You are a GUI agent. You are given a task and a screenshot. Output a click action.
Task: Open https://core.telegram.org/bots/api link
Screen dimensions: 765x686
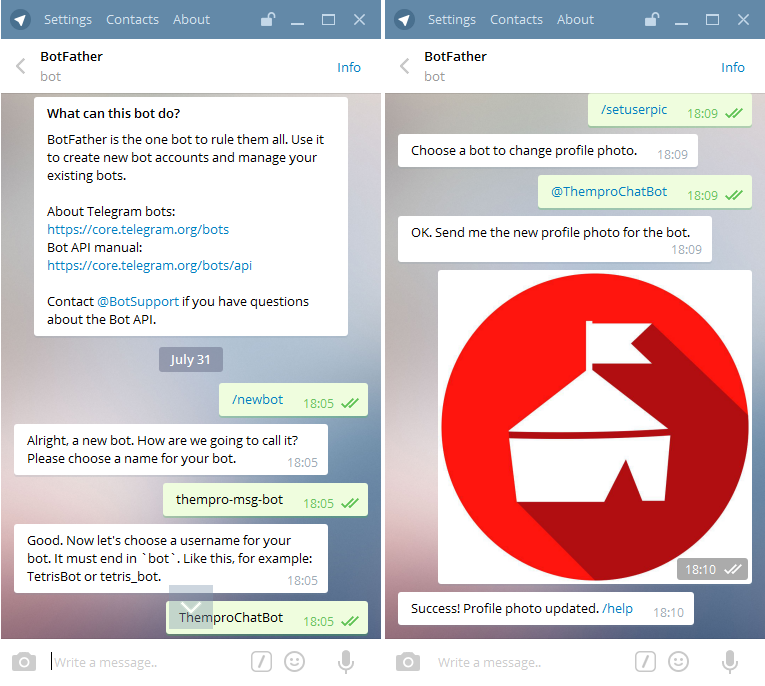click(149, 265)
